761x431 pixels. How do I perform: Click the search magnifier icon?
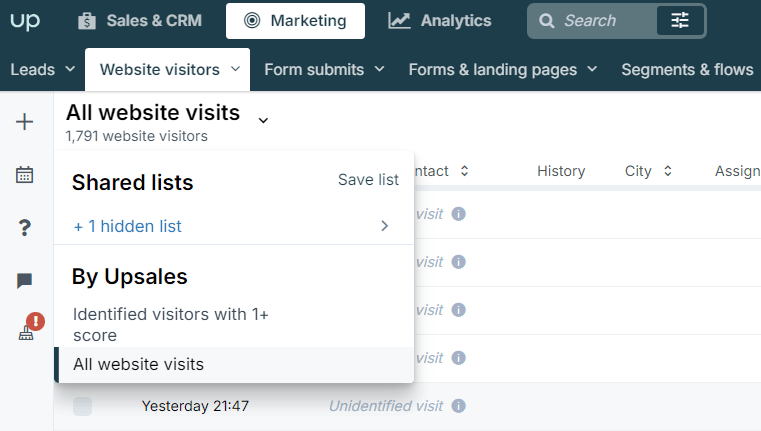pos(546,21)
